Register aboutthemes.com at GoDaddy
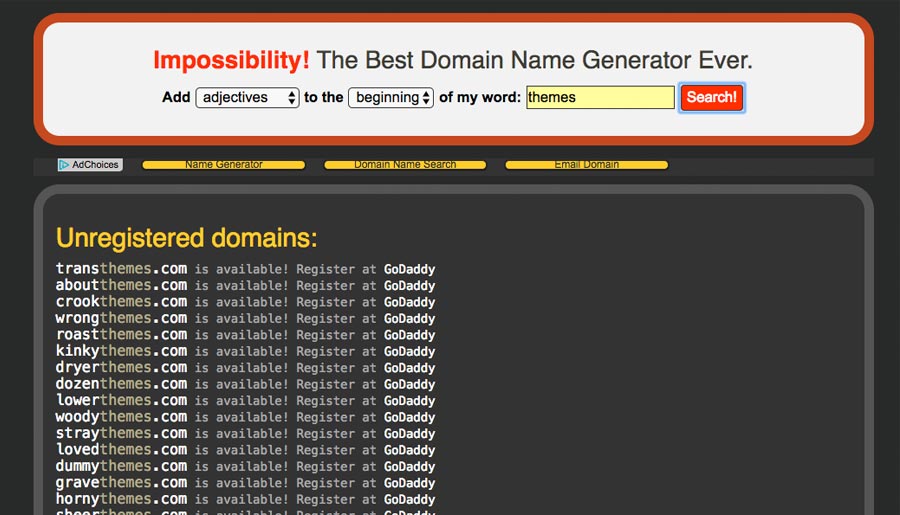The height and width of the screenshot is (515, 900). pyautogui.click(x=409, y=286)
